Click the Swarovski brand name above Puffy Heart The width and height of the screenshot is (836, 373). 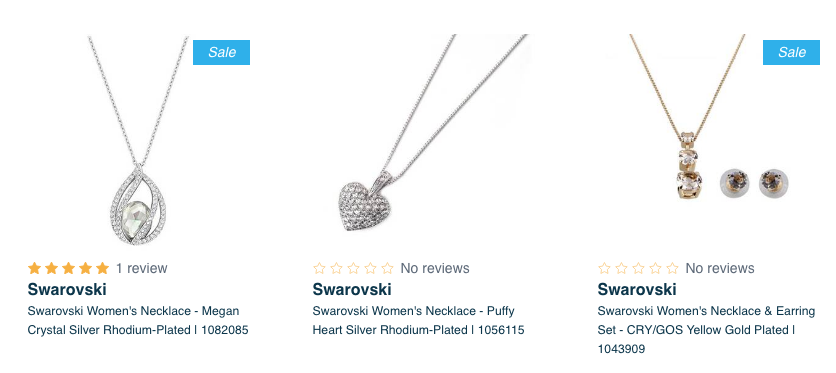pos(352,289)
